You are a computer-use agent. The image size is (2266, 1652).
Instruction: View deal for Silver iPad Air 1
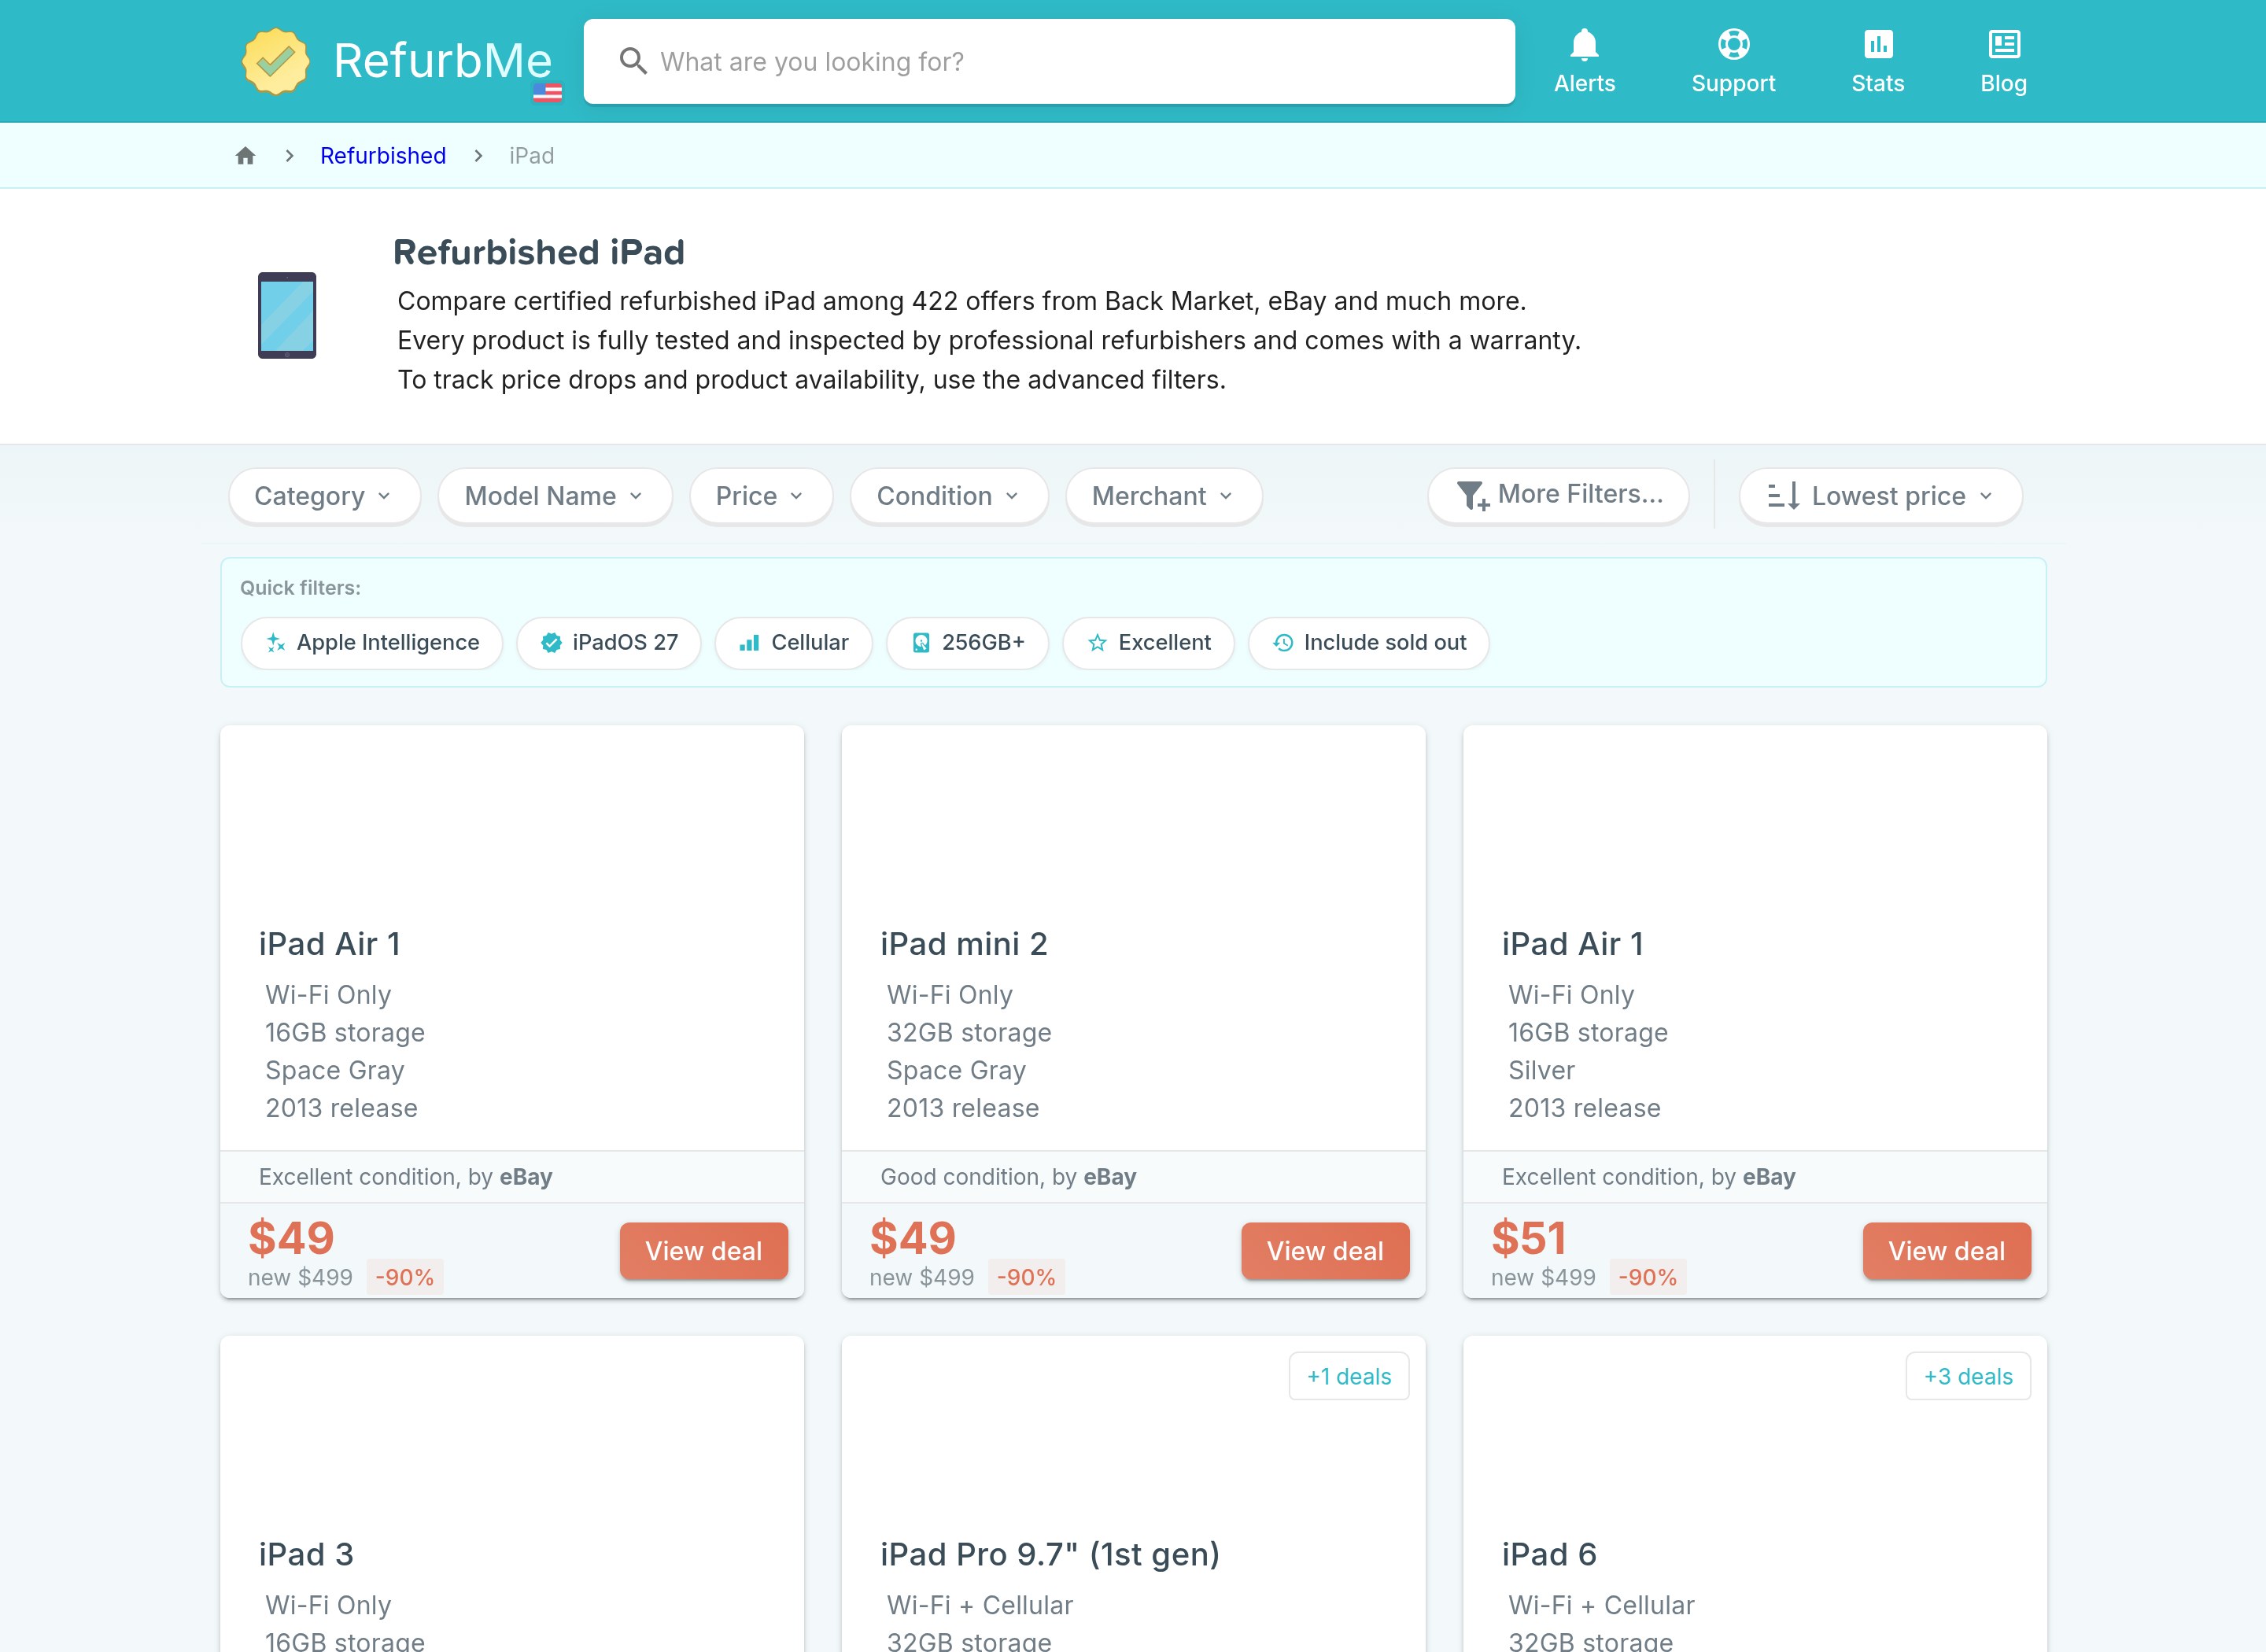[1947, 1250]
